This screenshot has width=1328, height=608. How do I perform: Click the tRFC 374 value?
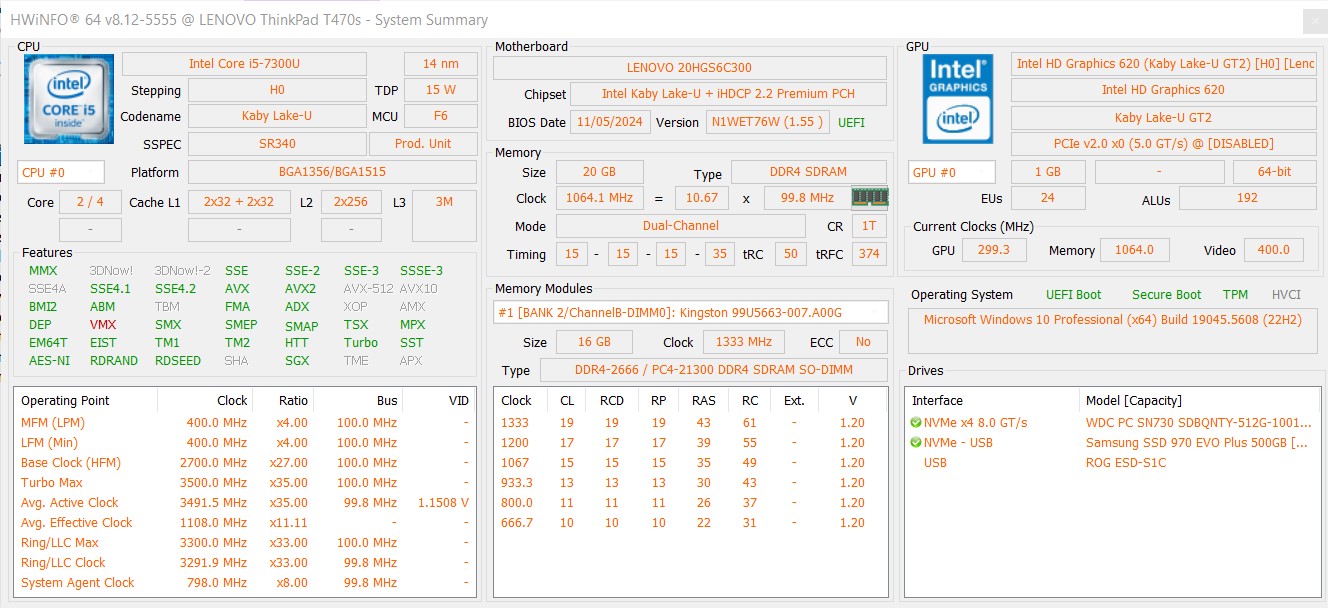(x=869, y=254)
